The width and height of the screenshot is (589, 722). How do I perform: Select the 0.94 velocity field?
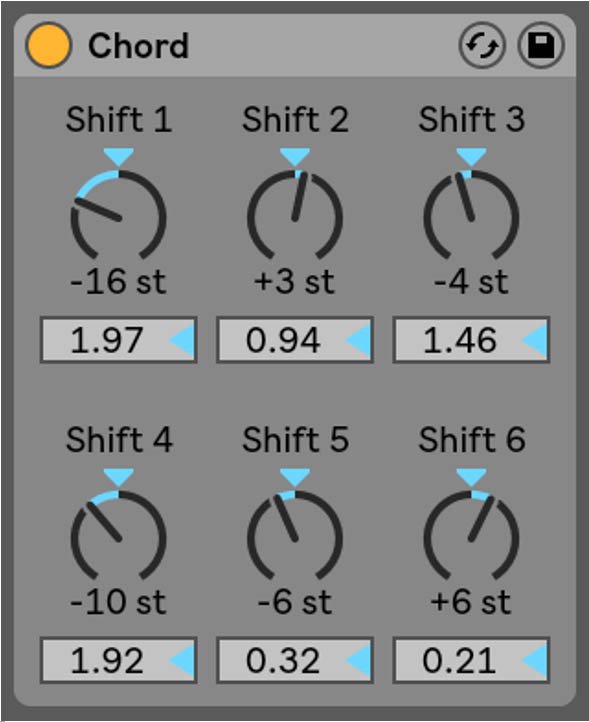(x=295, y=340)
